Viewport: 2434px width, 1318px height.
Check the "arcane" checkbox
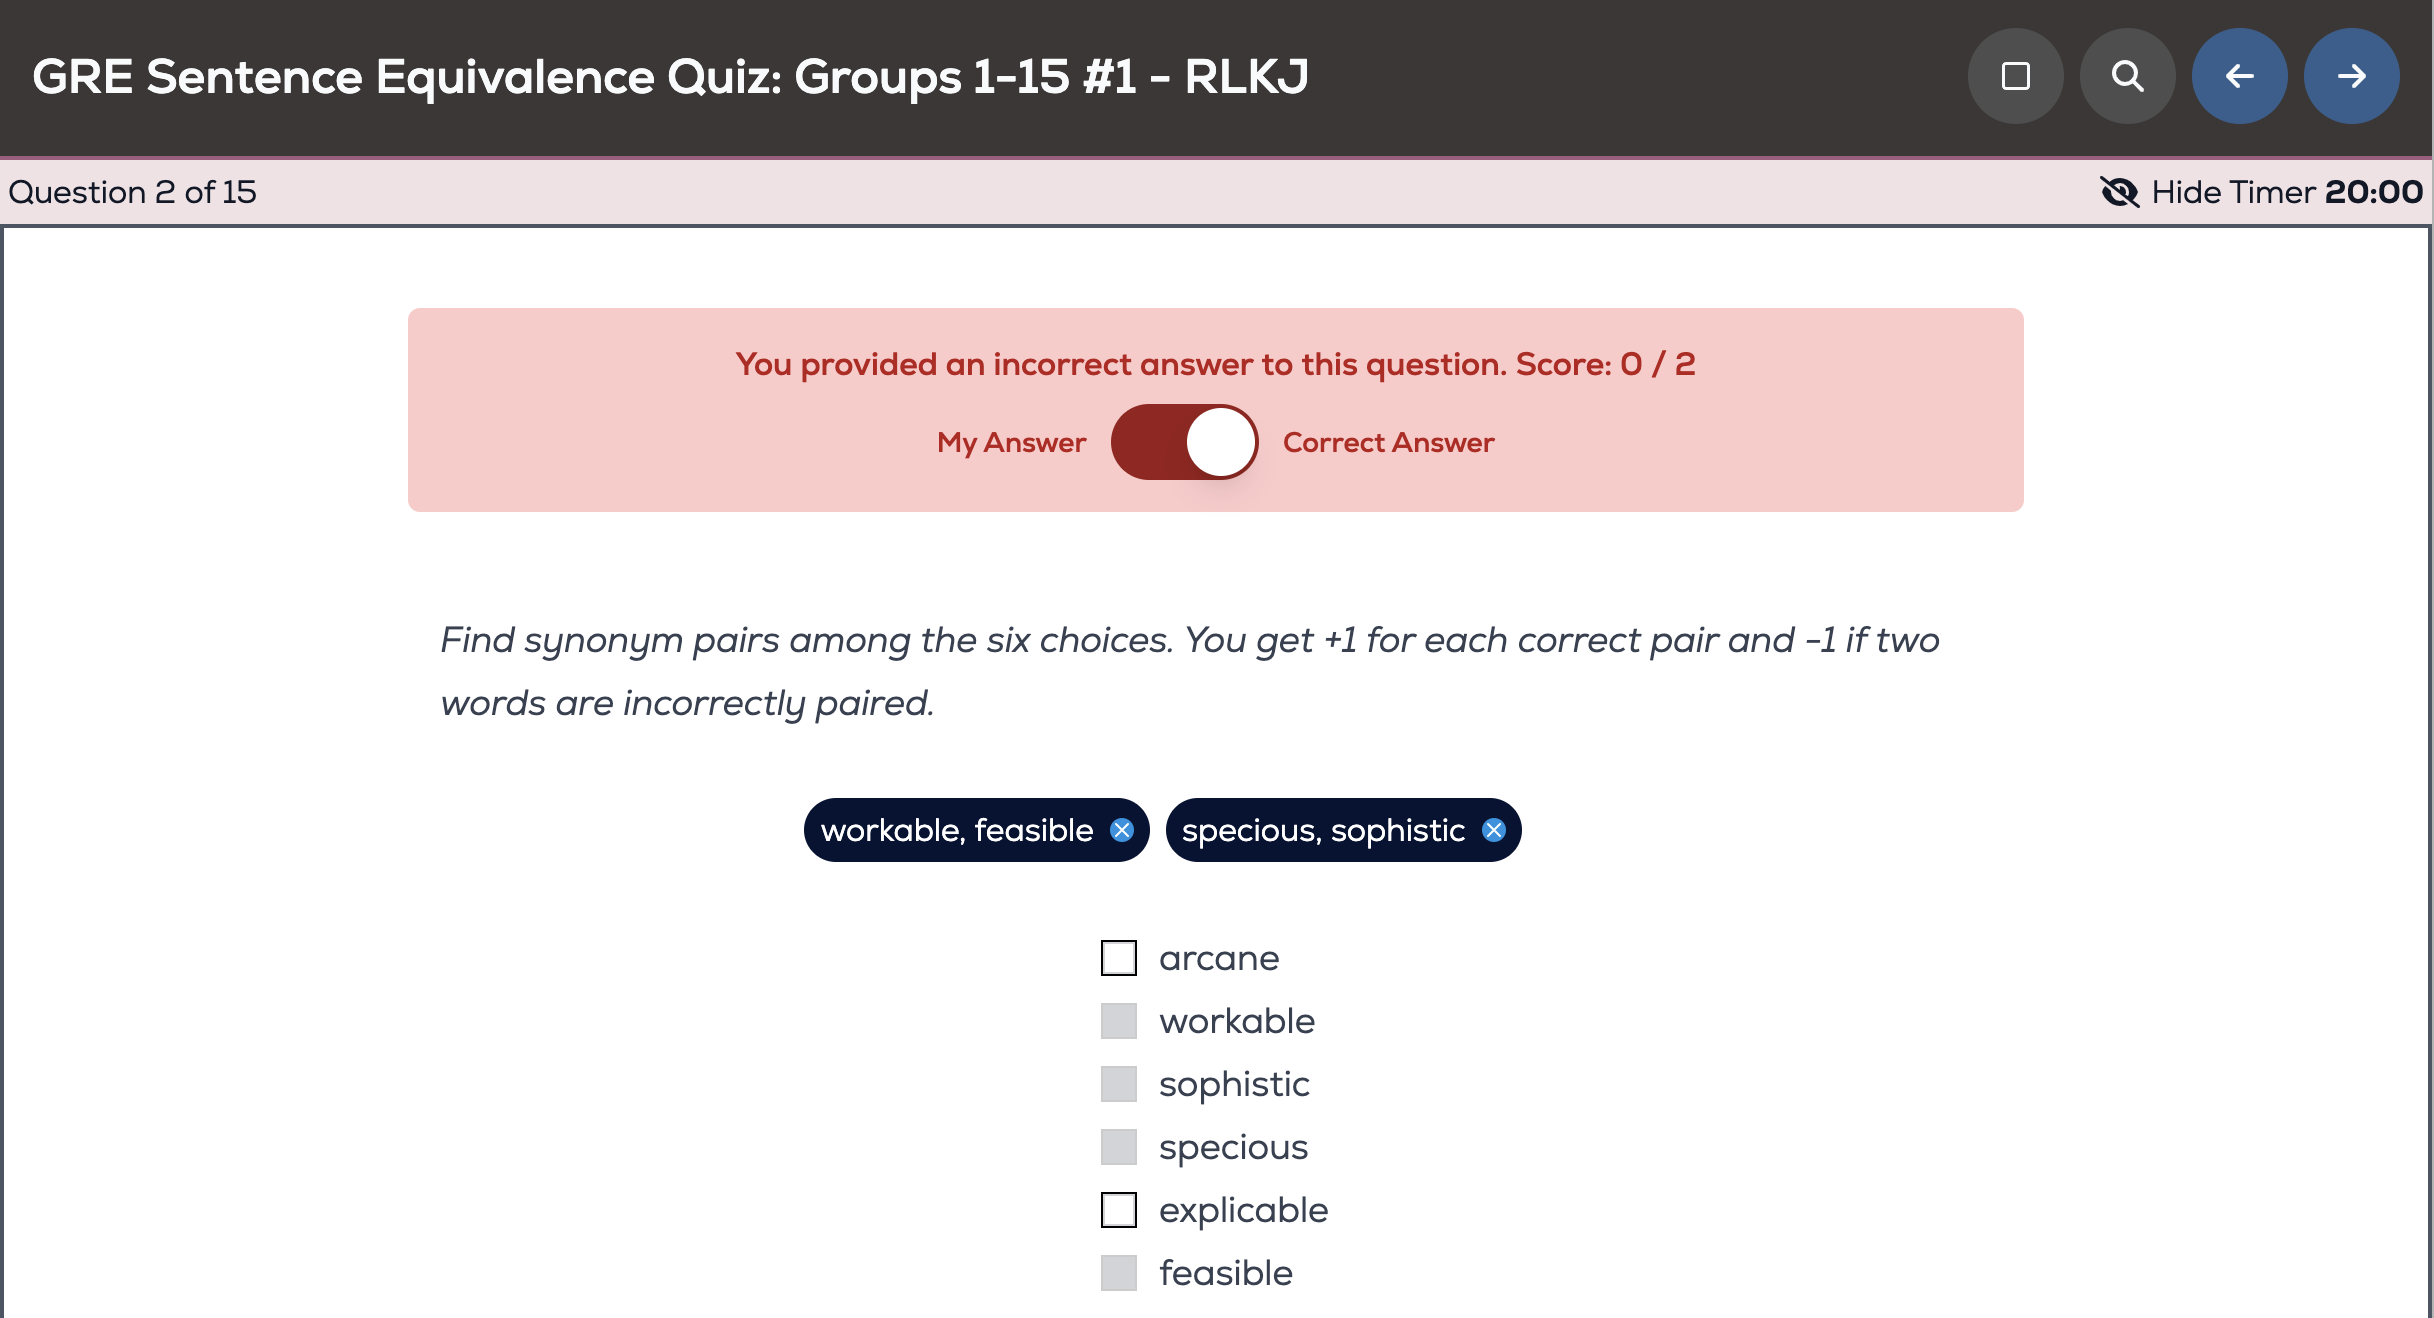coord(1118,958)
